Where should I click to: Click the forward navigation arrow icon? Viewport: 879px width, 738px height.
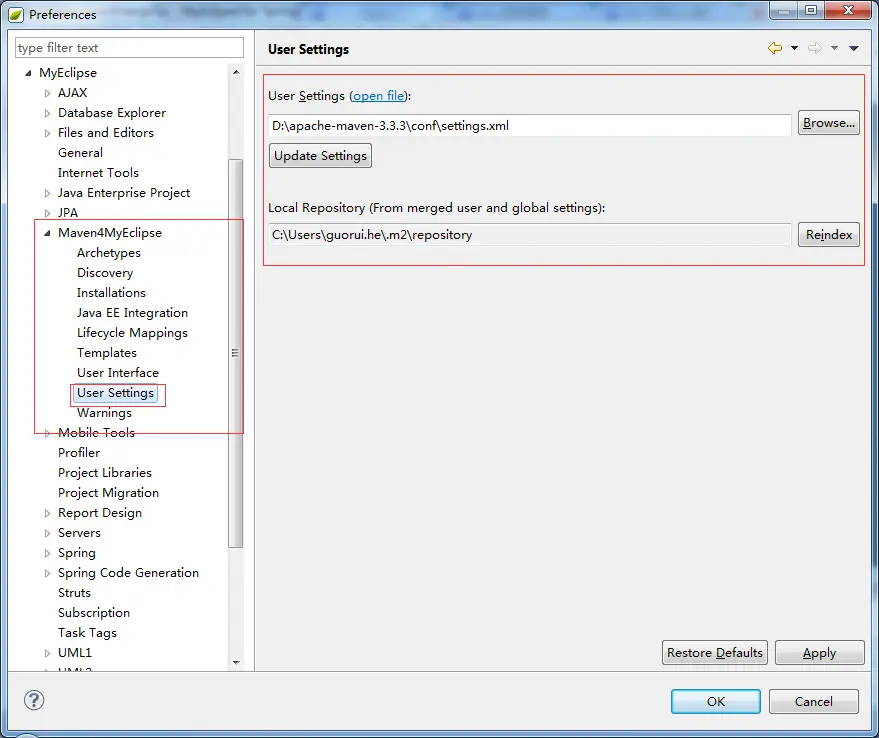coord(815,48)
